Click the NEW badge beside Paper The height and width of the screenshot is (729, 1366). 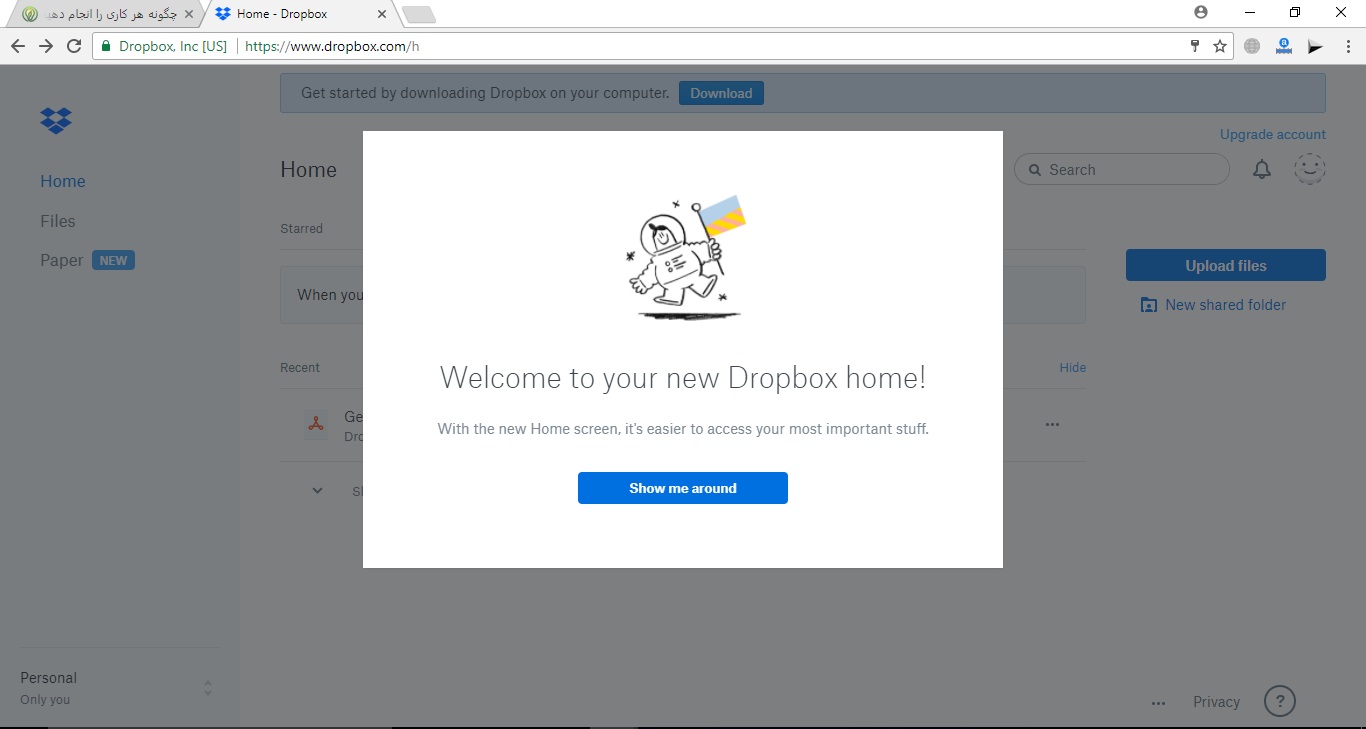(x=113, y=260)
